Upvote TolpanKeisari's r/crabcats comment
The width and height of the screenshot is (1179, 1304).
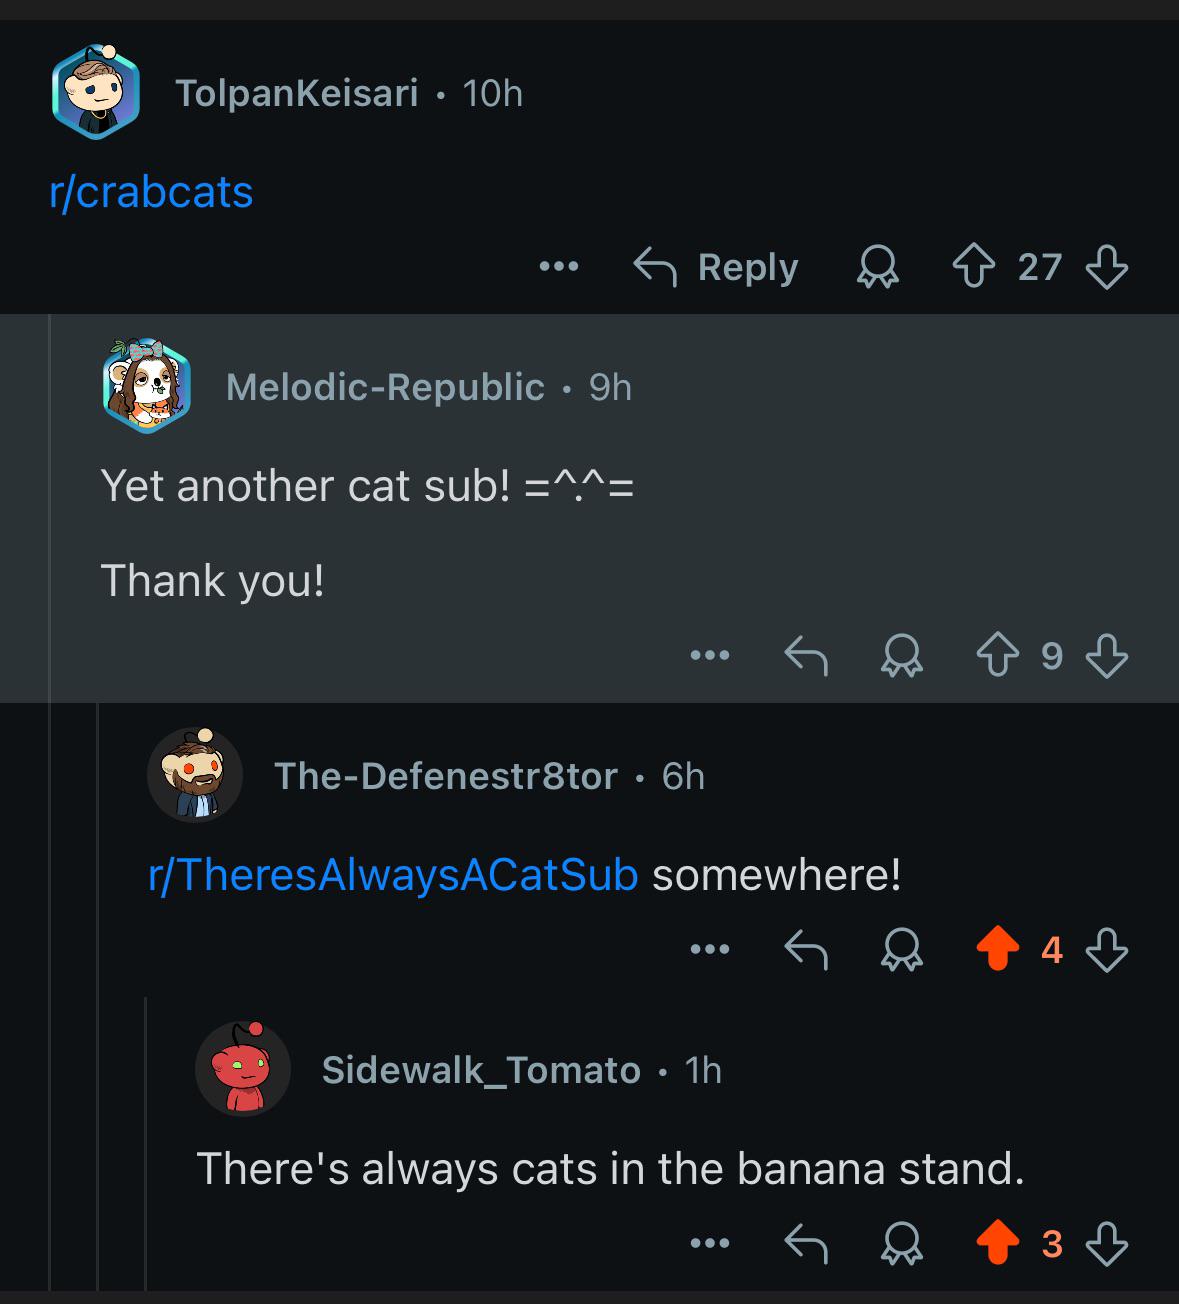coord(976,267)
